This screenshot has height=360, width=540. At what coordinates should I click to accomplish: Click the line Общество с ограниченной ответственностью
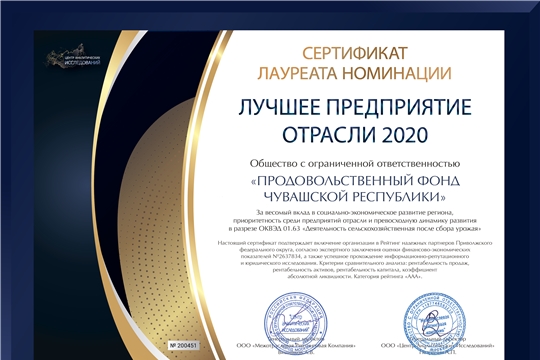pos(355,164)
